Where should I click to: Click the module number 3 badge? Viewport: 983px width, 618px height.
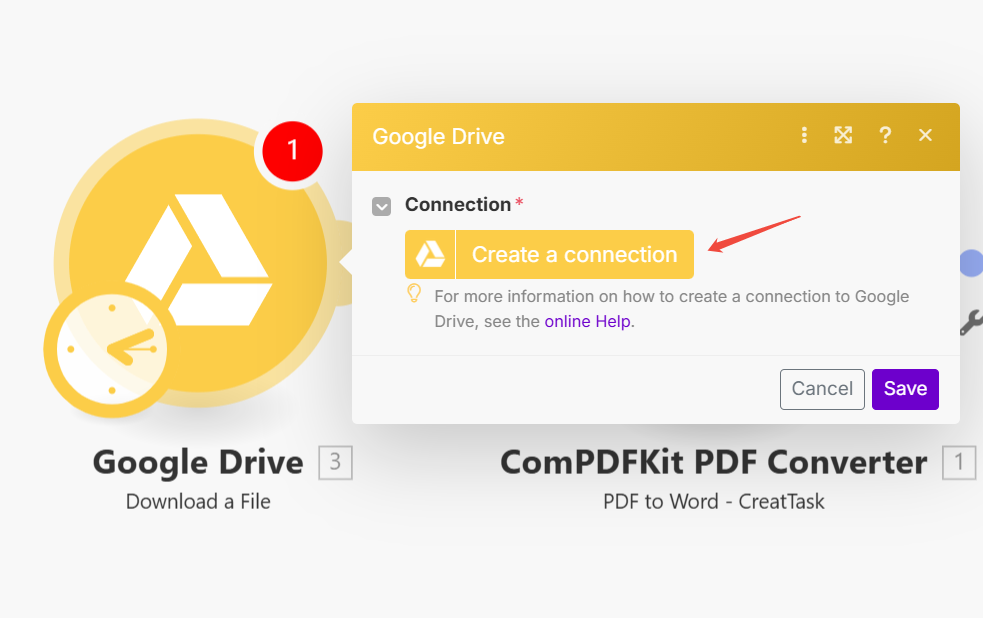[x=335, y=463]
